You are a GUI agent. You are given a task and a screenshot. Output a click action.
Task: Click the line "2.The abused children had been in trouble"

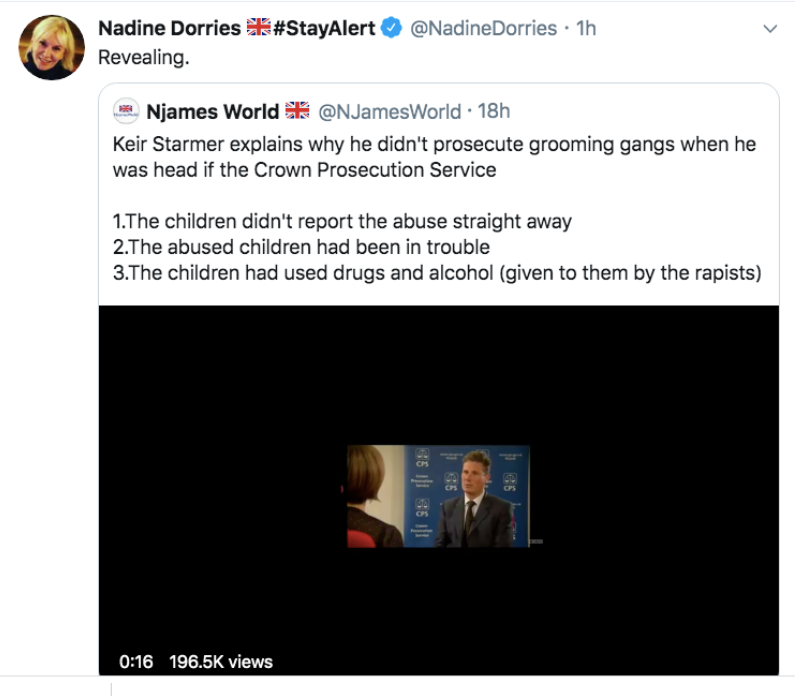[x=301, y=247]
